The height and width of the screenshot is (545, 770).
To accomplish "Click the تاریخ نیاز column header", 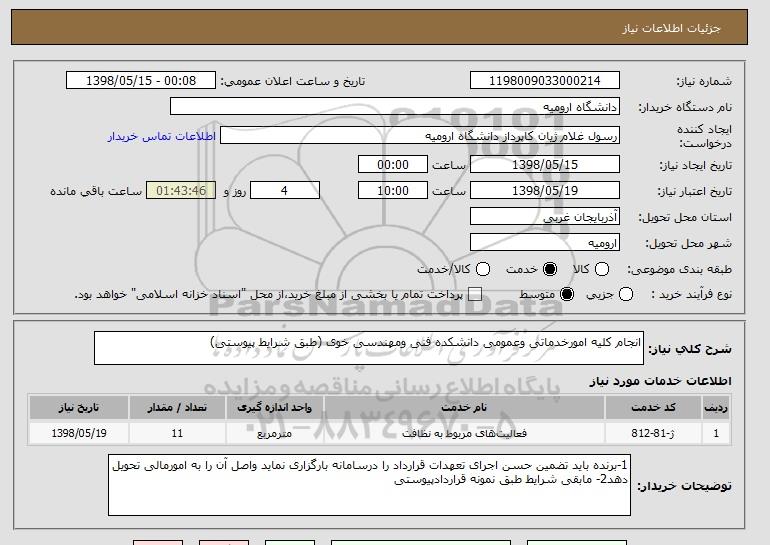I will point(79,408).
